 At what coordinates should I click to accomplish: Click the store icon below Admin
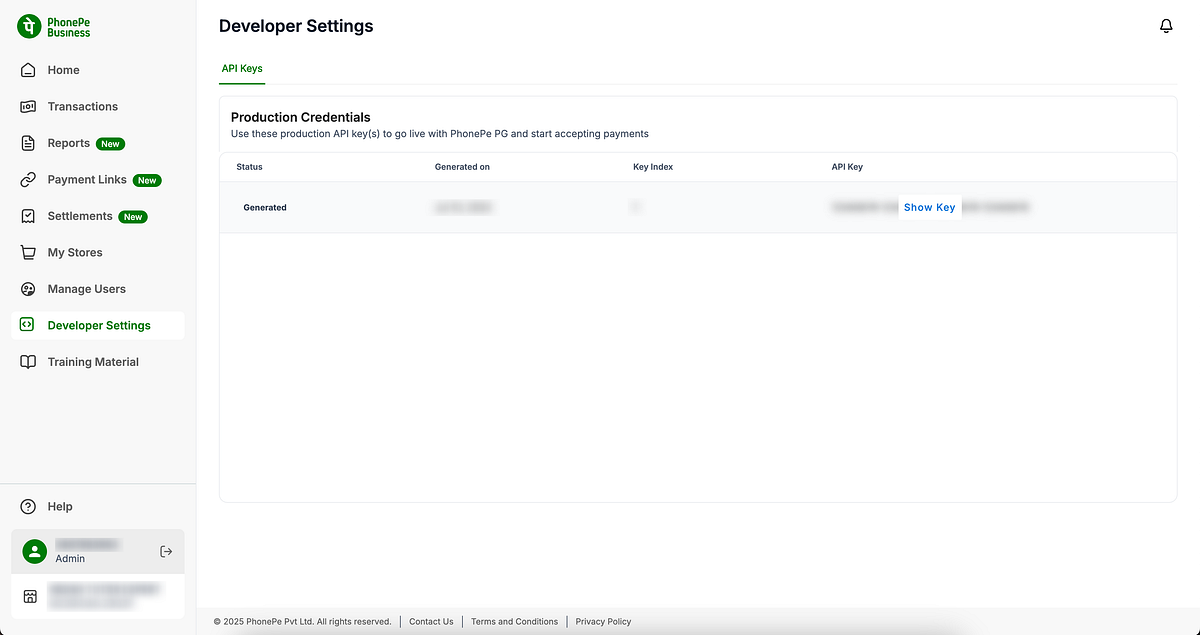click(x=30, y=597)
